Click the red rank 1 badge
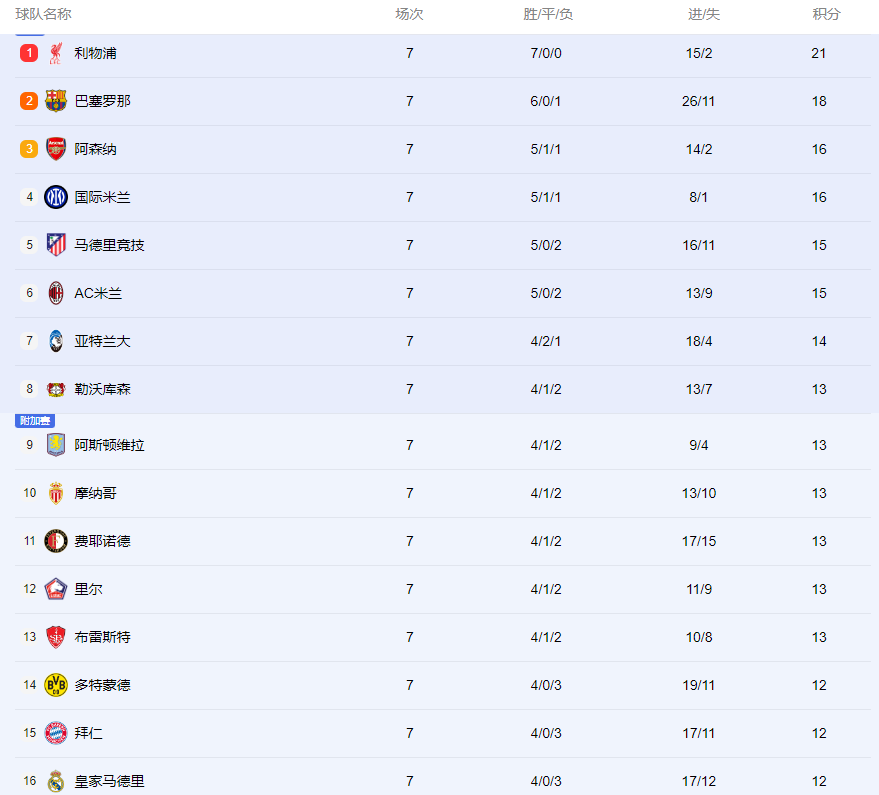 pyautogui.click(x=29, y=53)
